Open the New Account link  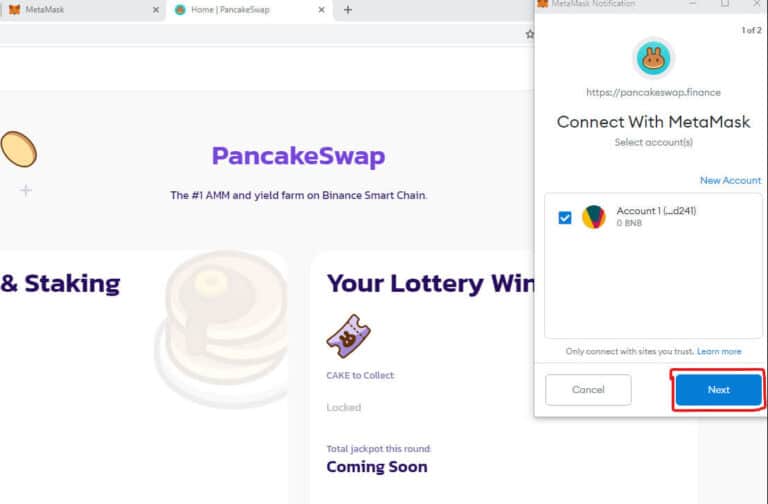click(730, 180)
